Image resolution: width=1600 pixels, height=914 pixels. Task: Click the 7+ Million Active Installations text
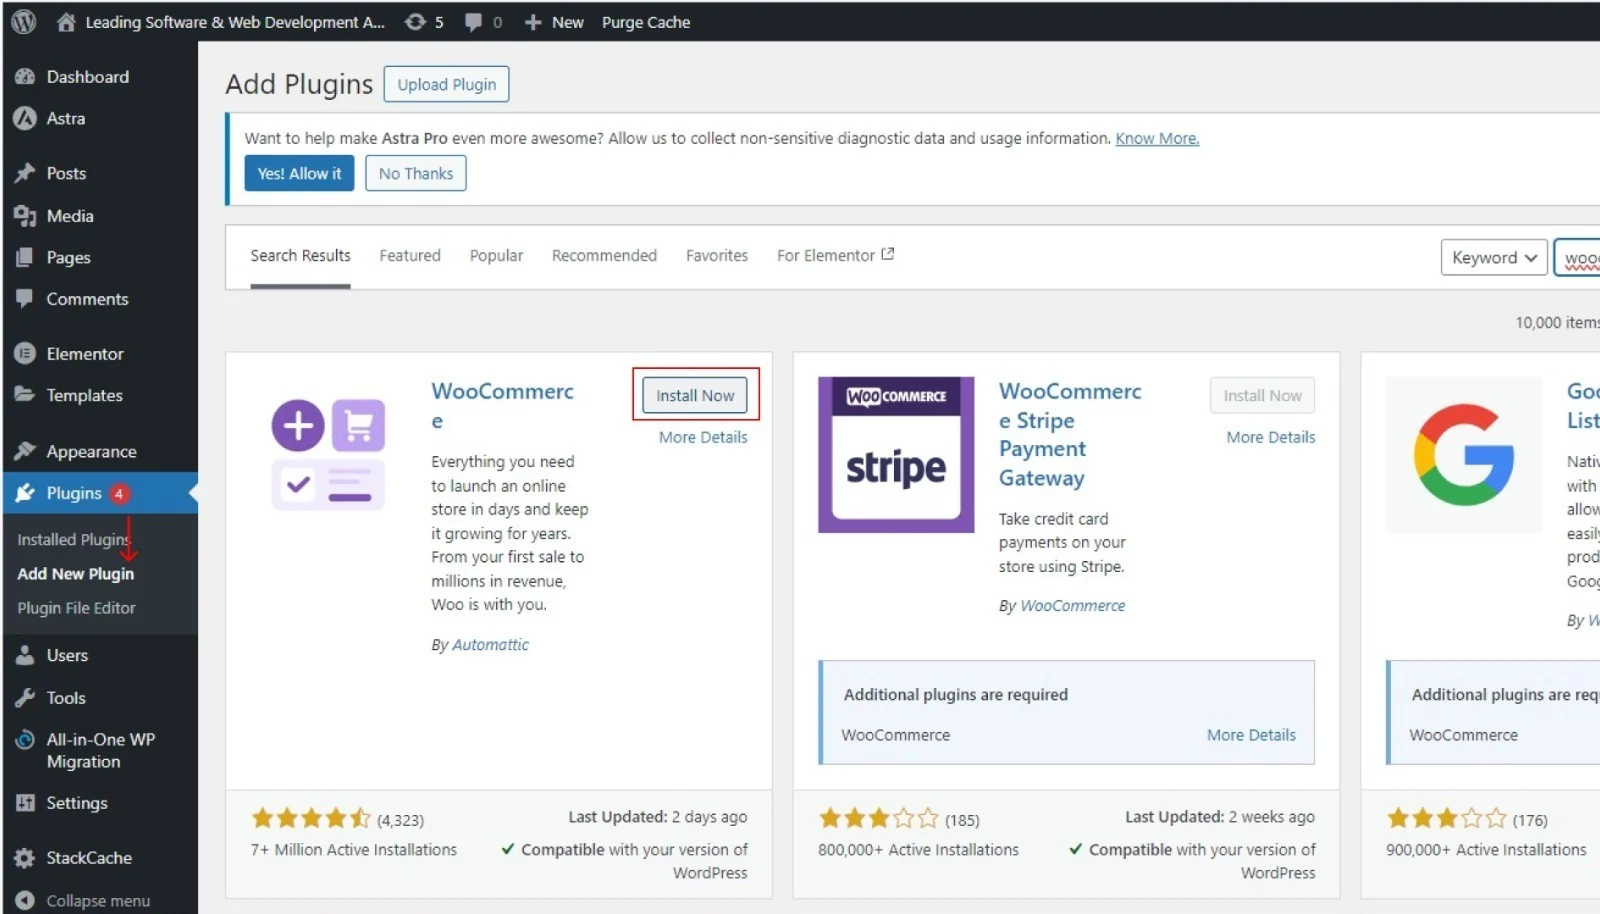[353, 849]
